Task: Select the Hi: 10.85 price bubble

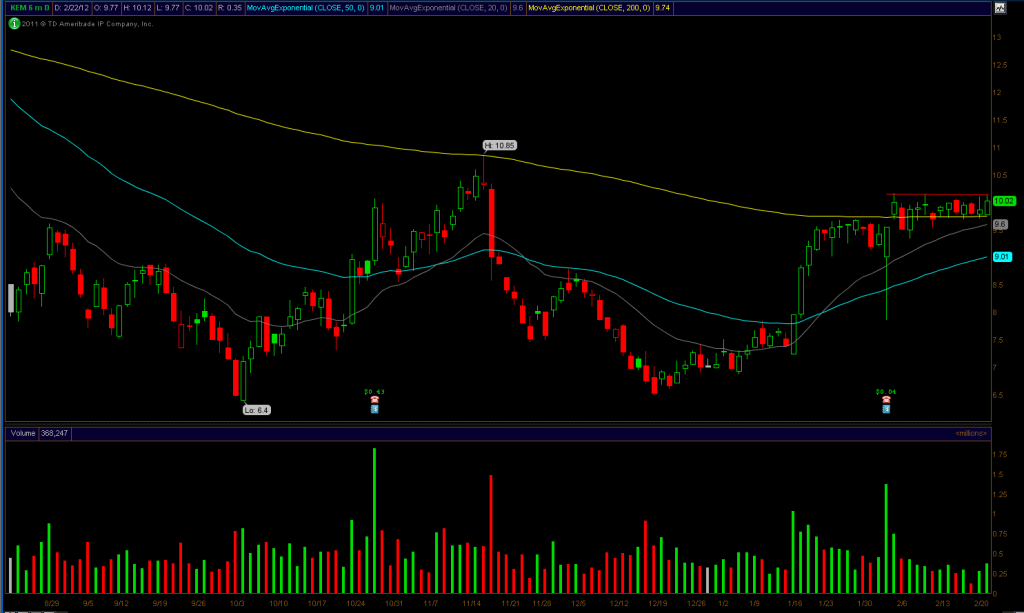Action: 499,145
